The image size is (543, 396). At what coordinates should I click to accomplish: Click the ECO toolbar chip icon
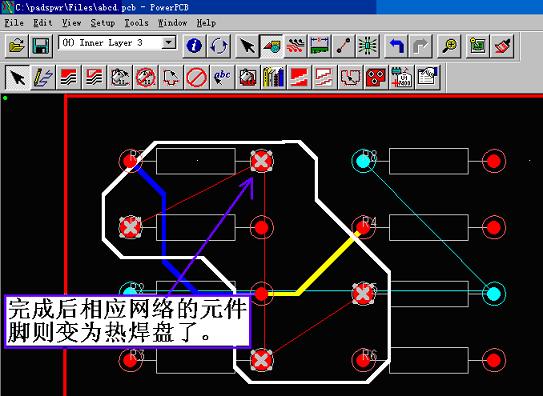coord(367,45)
